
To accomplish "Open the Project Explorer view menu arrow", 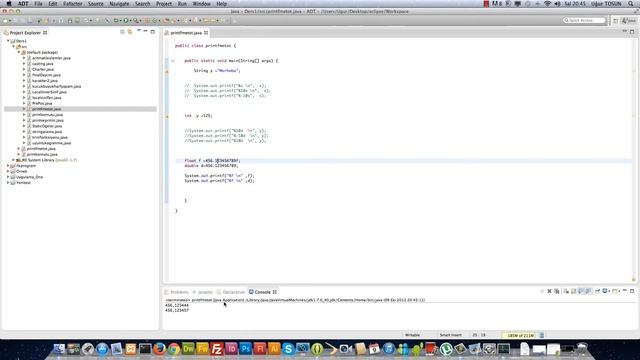I will [x=139, y=31].
